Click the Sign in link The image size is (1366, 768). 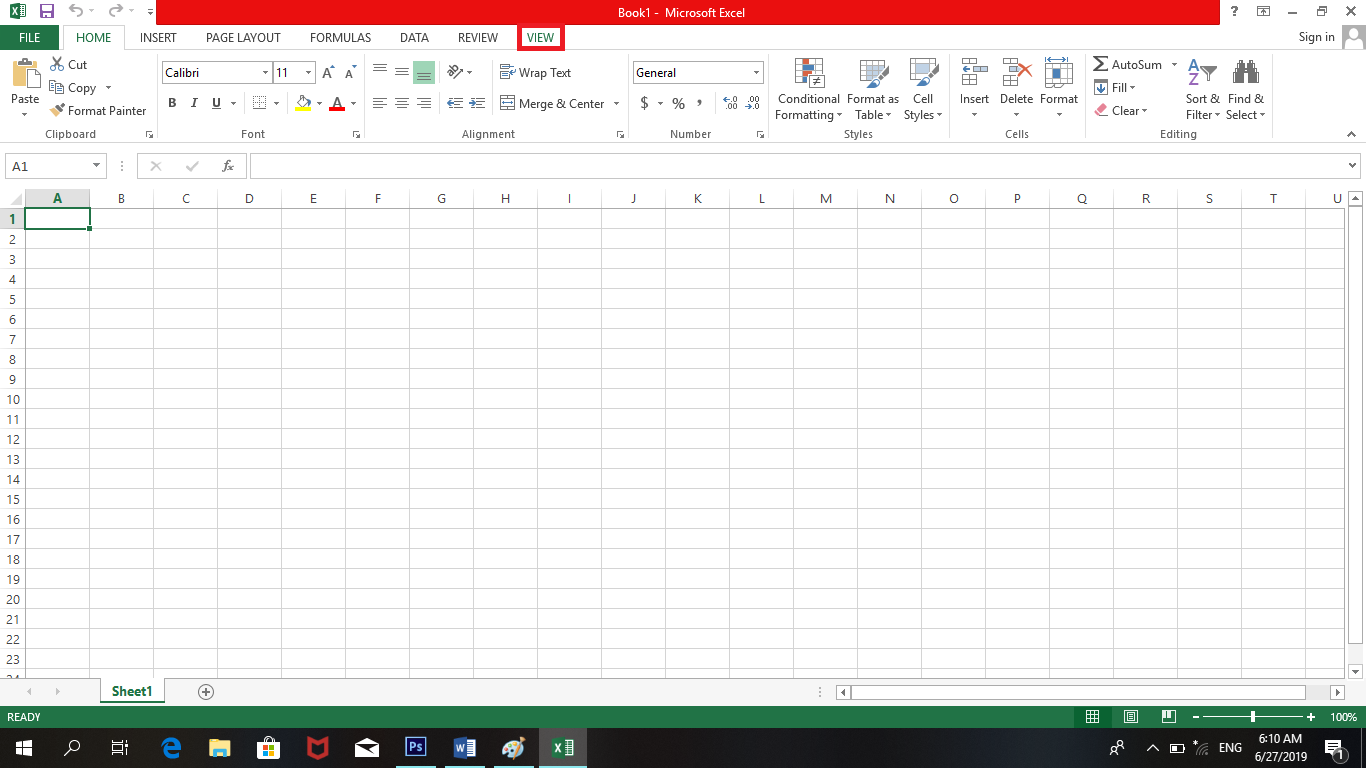click(1315, 37)
